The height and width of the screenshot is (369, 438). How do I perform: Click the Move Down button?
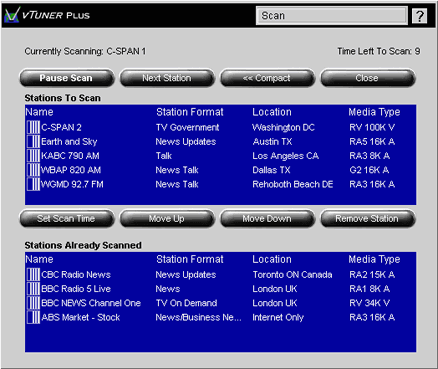267,219
